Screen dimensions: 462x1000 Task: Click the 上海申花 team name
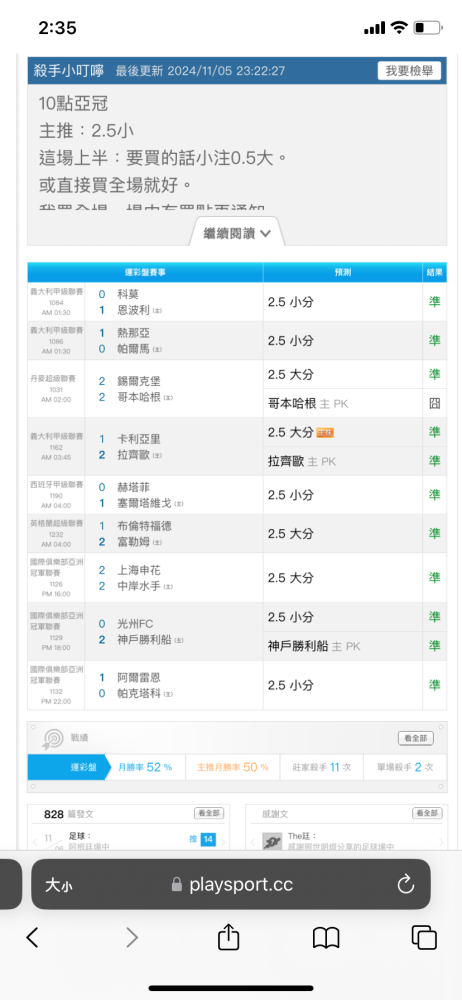tap(139, 570)
